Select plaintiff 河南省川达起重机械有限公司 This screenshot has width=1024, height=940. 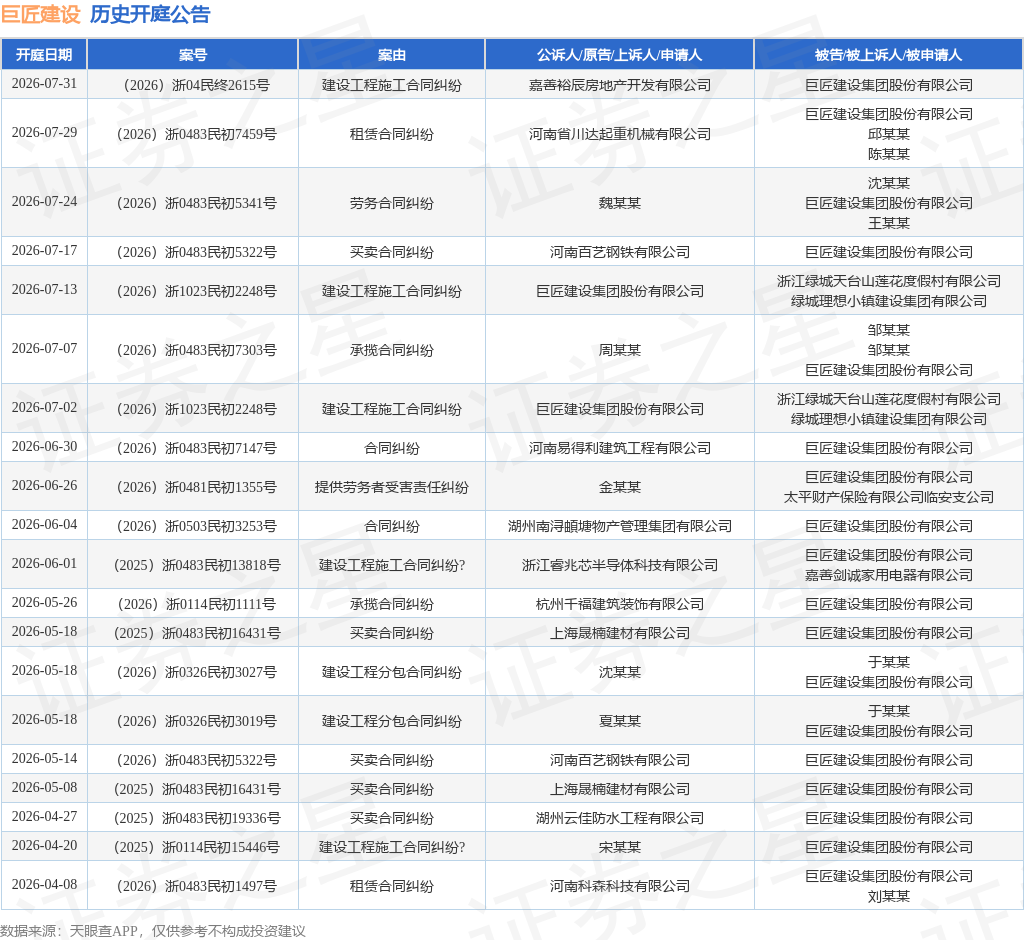point(620,134)
